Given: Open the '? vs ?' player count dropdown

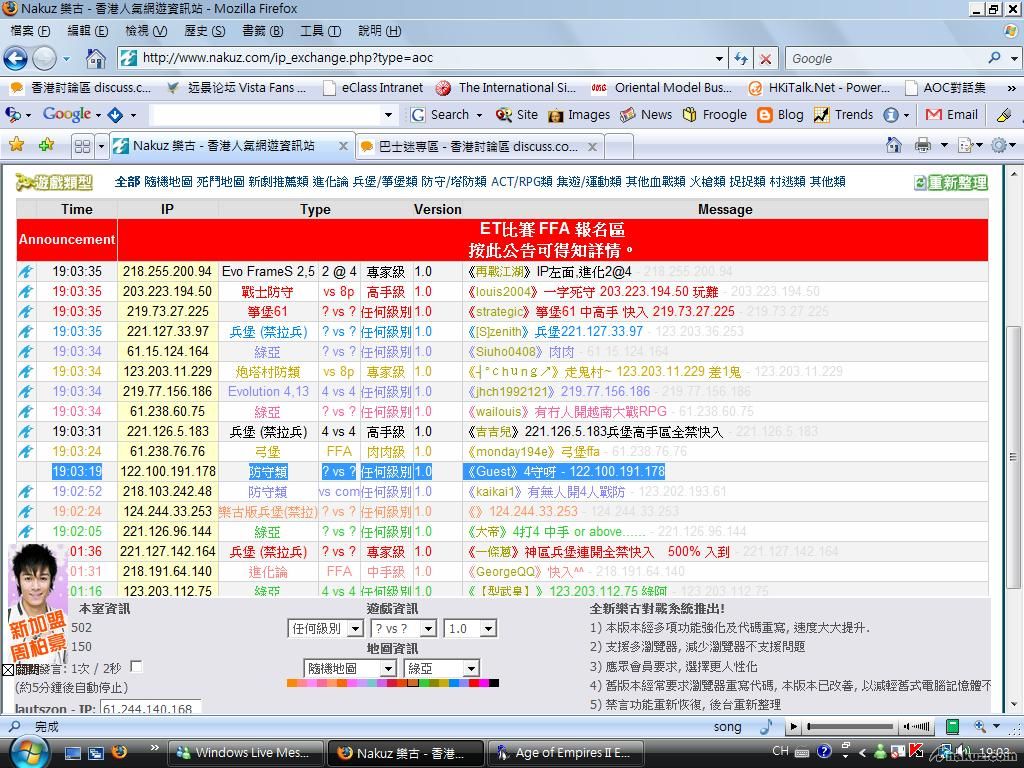Looking at the screenshot, I should tap(403, 629).
